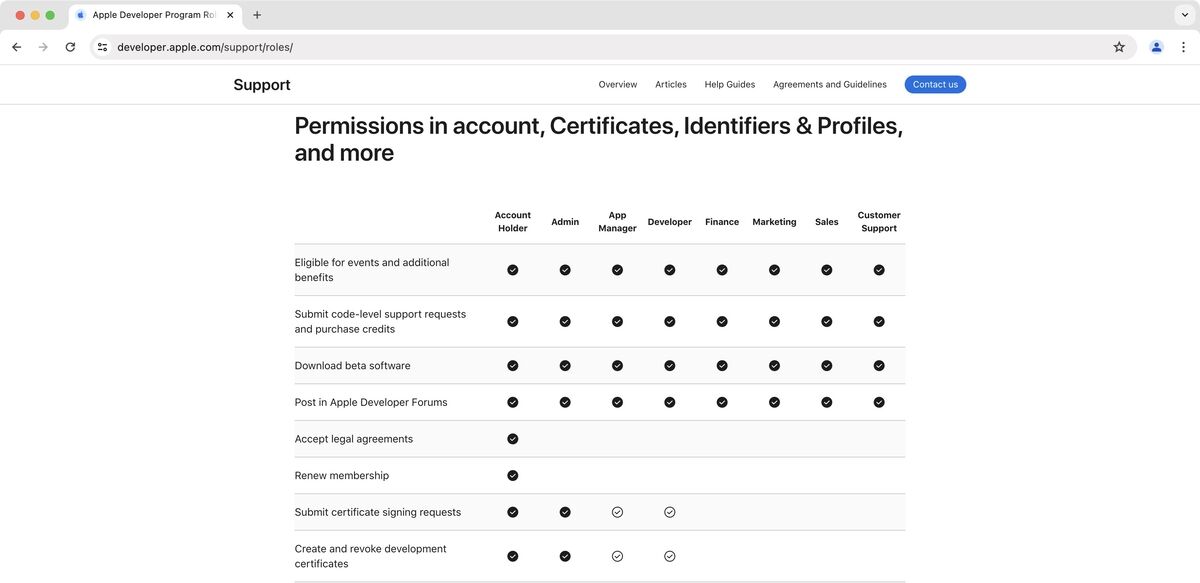Viewport: 1200px width, 583px height.
Task: Click Admin checkmark for certificate signing requests
Action: coord(565,512)
